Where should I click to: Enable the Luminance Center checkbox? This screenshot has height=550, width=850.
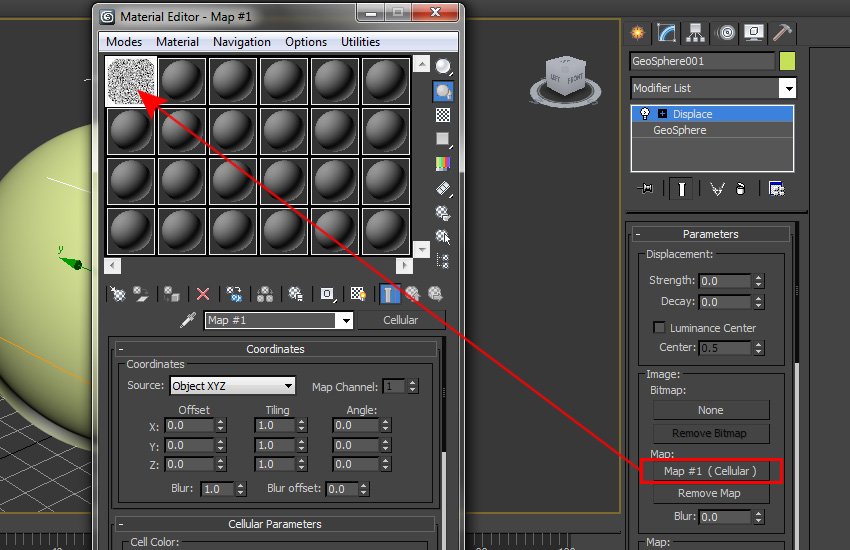[659, 328]
